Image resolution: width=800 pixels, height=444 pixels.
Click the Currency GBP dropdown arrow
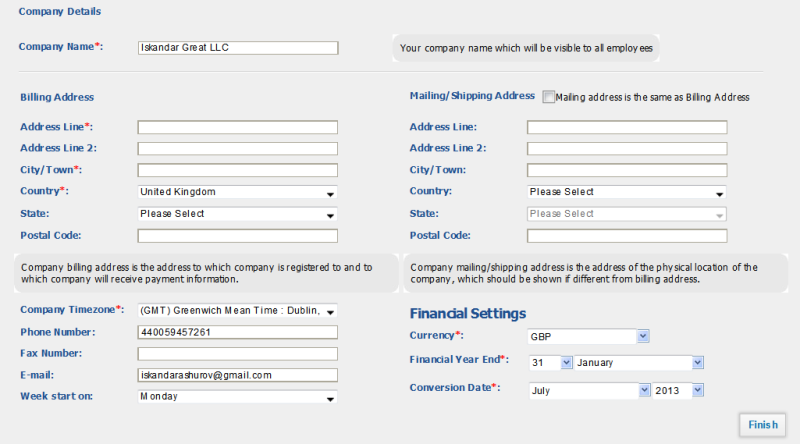pos(643,336)
